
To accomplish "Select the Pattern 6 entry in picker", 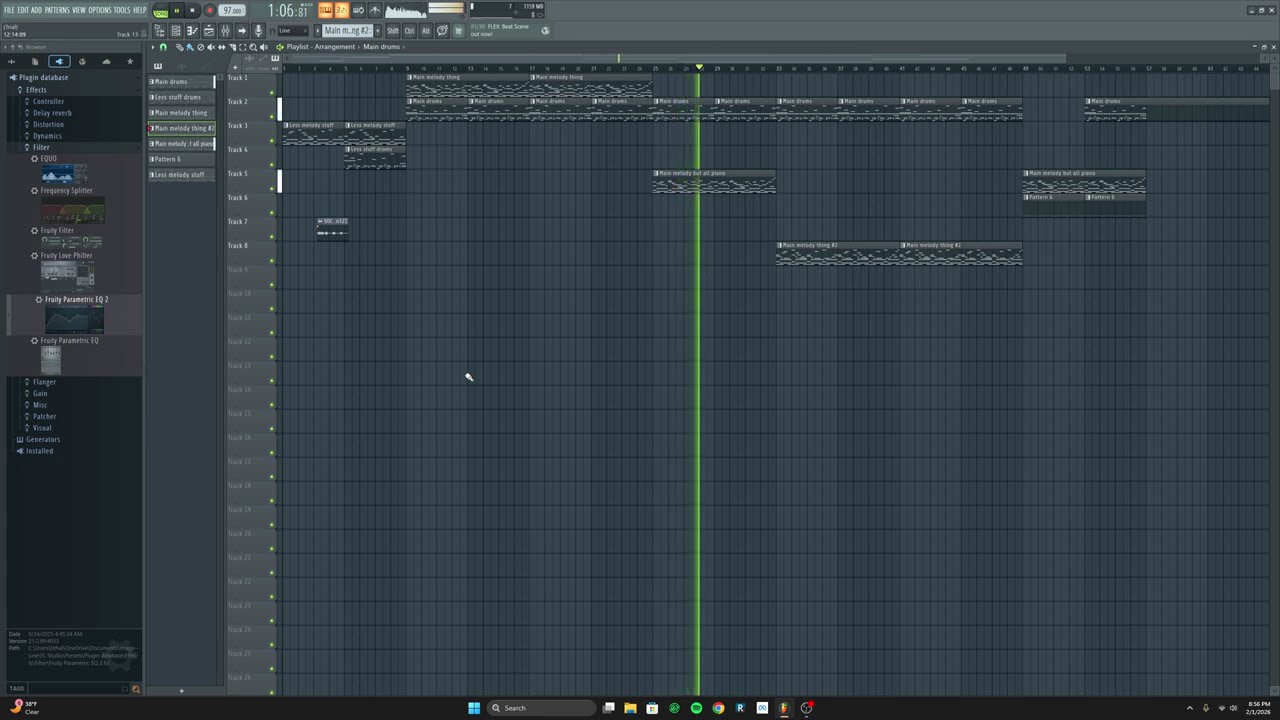I will [181, 159].
